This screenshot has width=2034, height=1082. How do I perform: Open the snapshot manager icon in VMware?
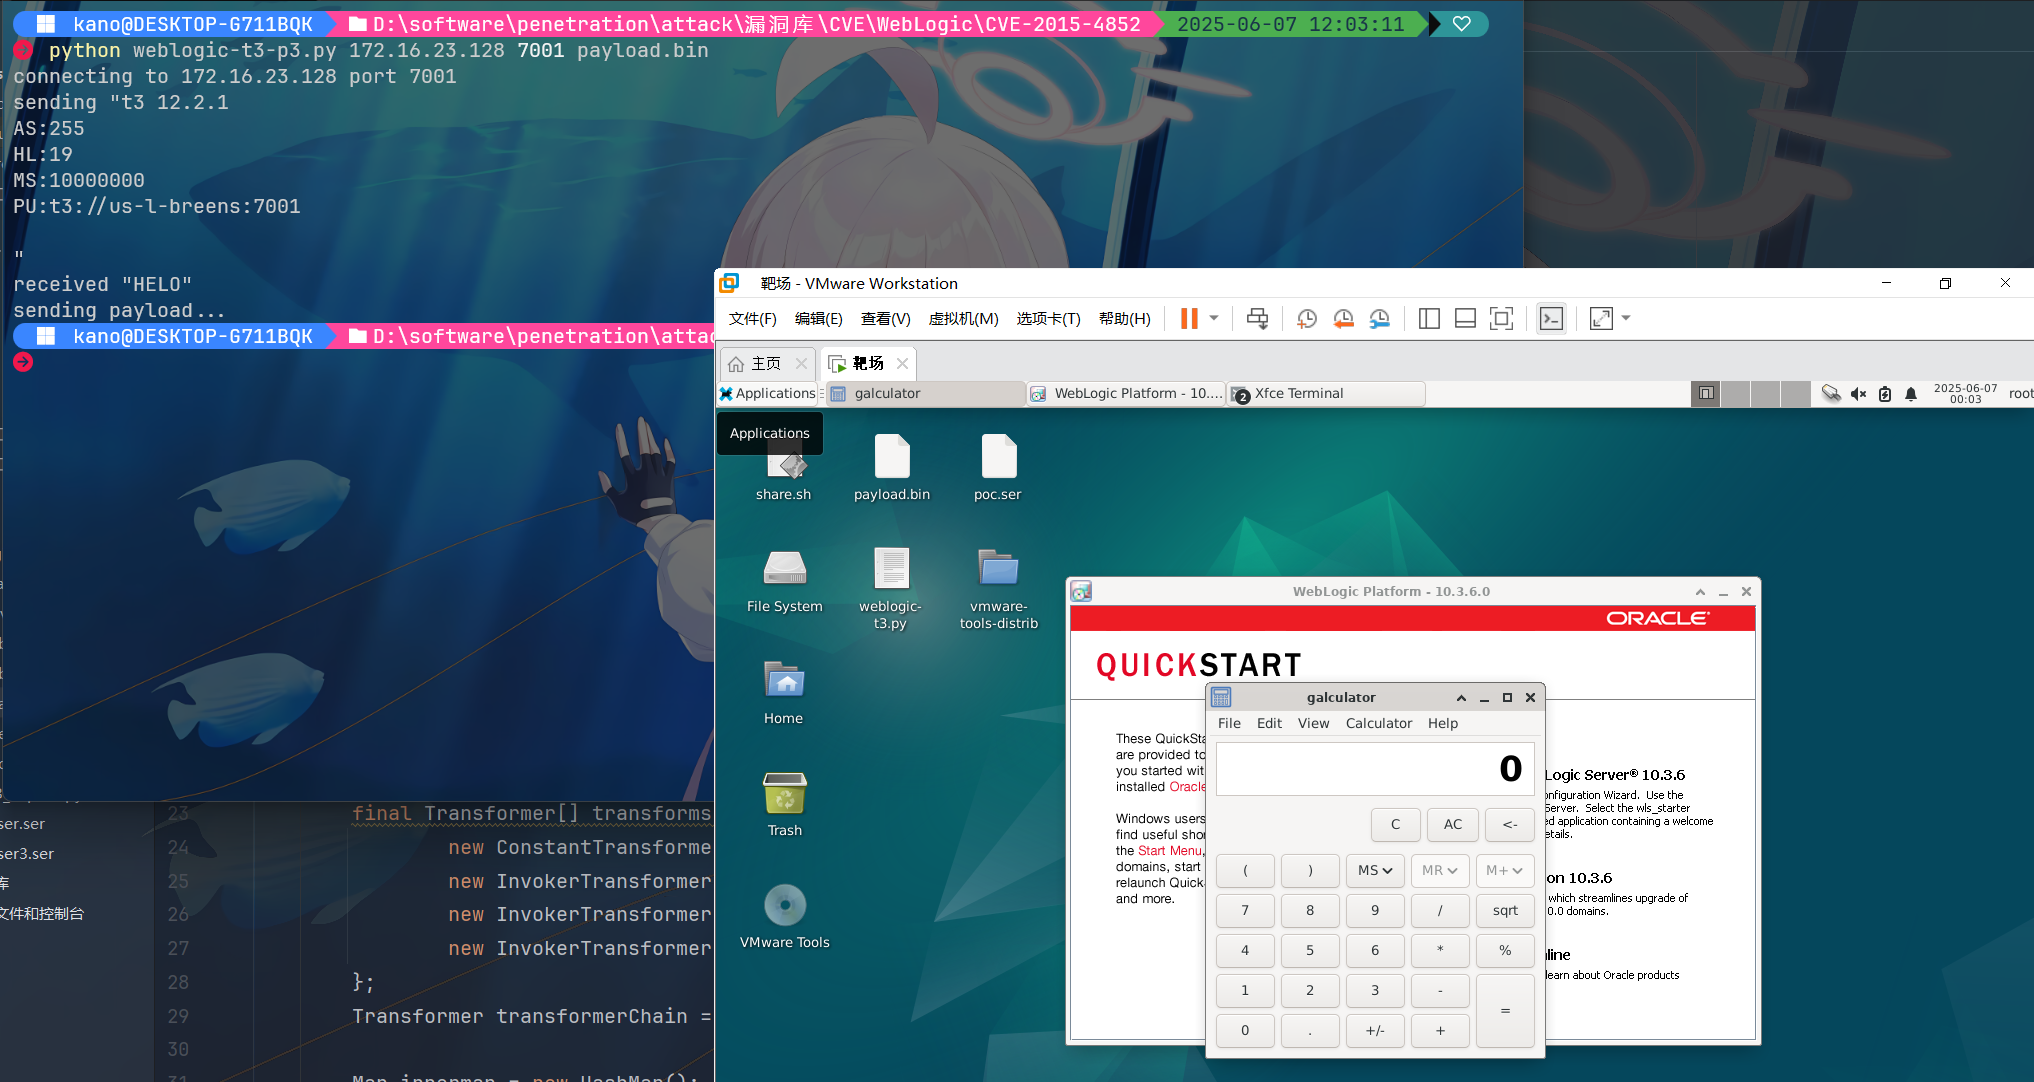[1380, 319]
